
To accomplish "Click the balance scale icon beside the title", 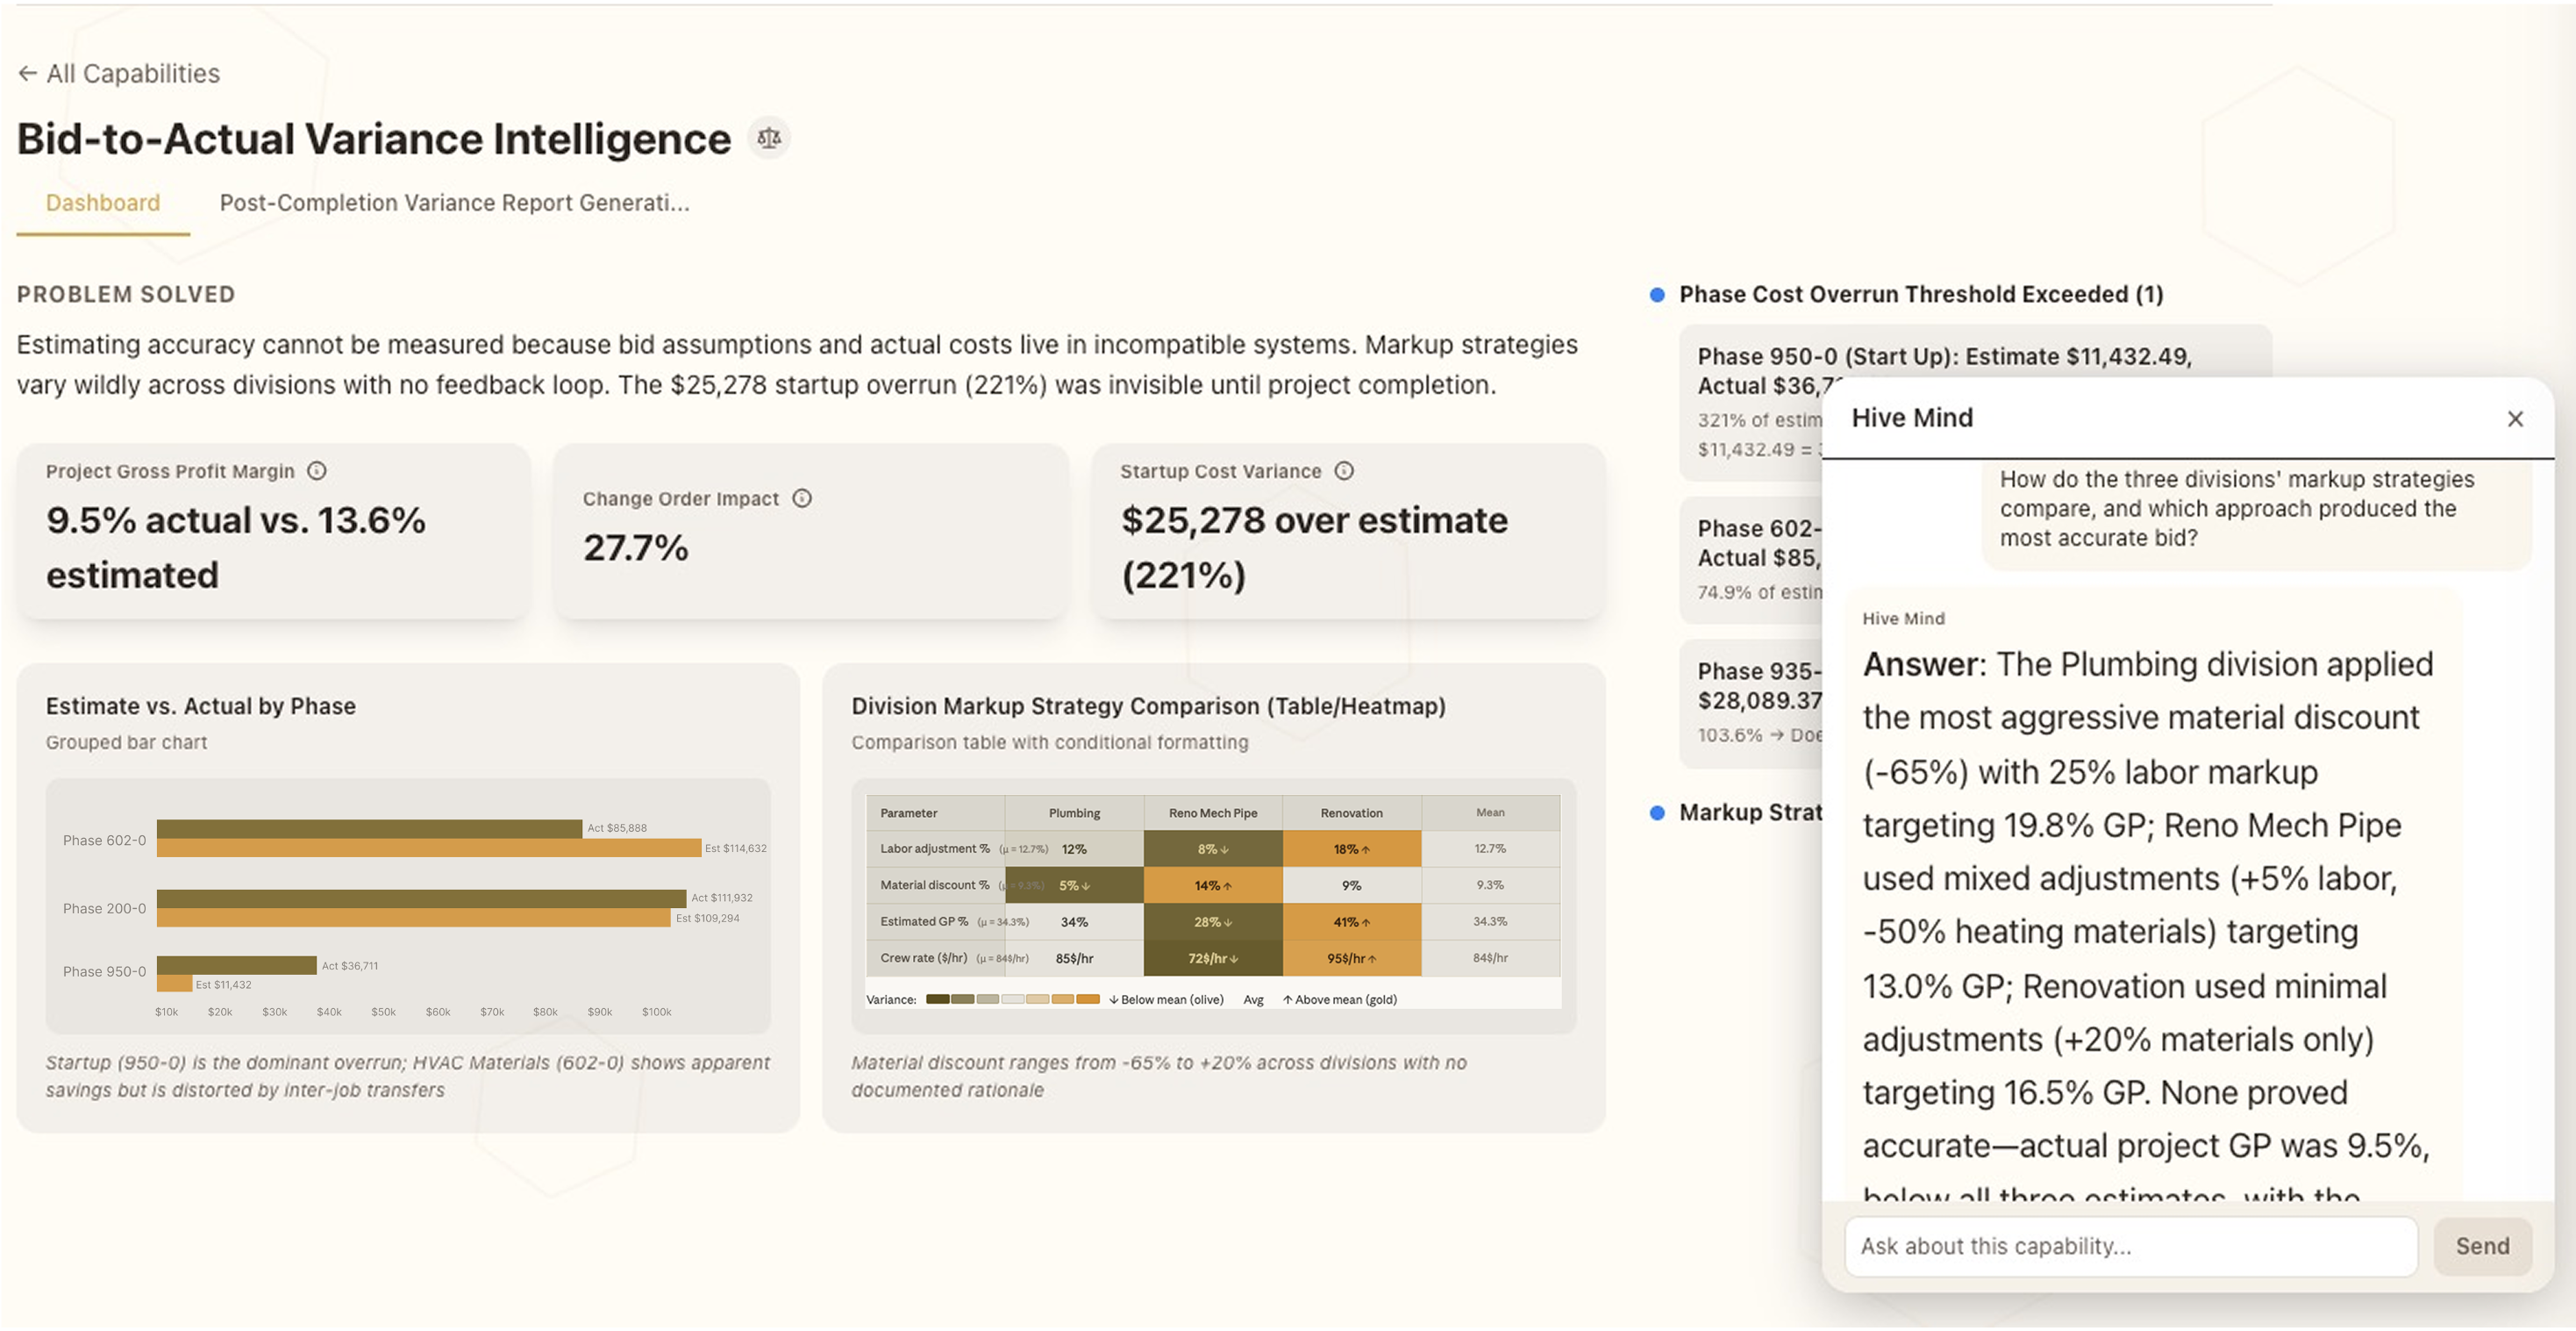I will pos(769,139).
